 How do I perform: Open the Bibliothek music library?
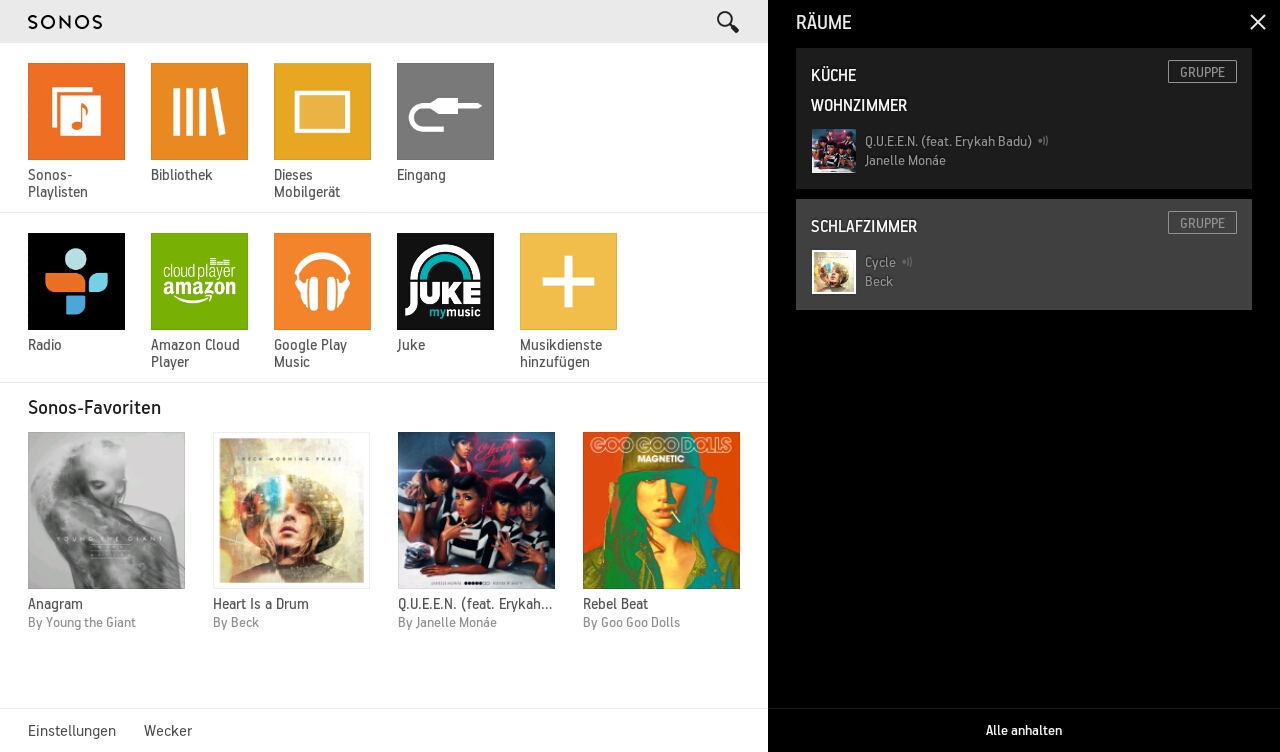click(x=199, y=112)
